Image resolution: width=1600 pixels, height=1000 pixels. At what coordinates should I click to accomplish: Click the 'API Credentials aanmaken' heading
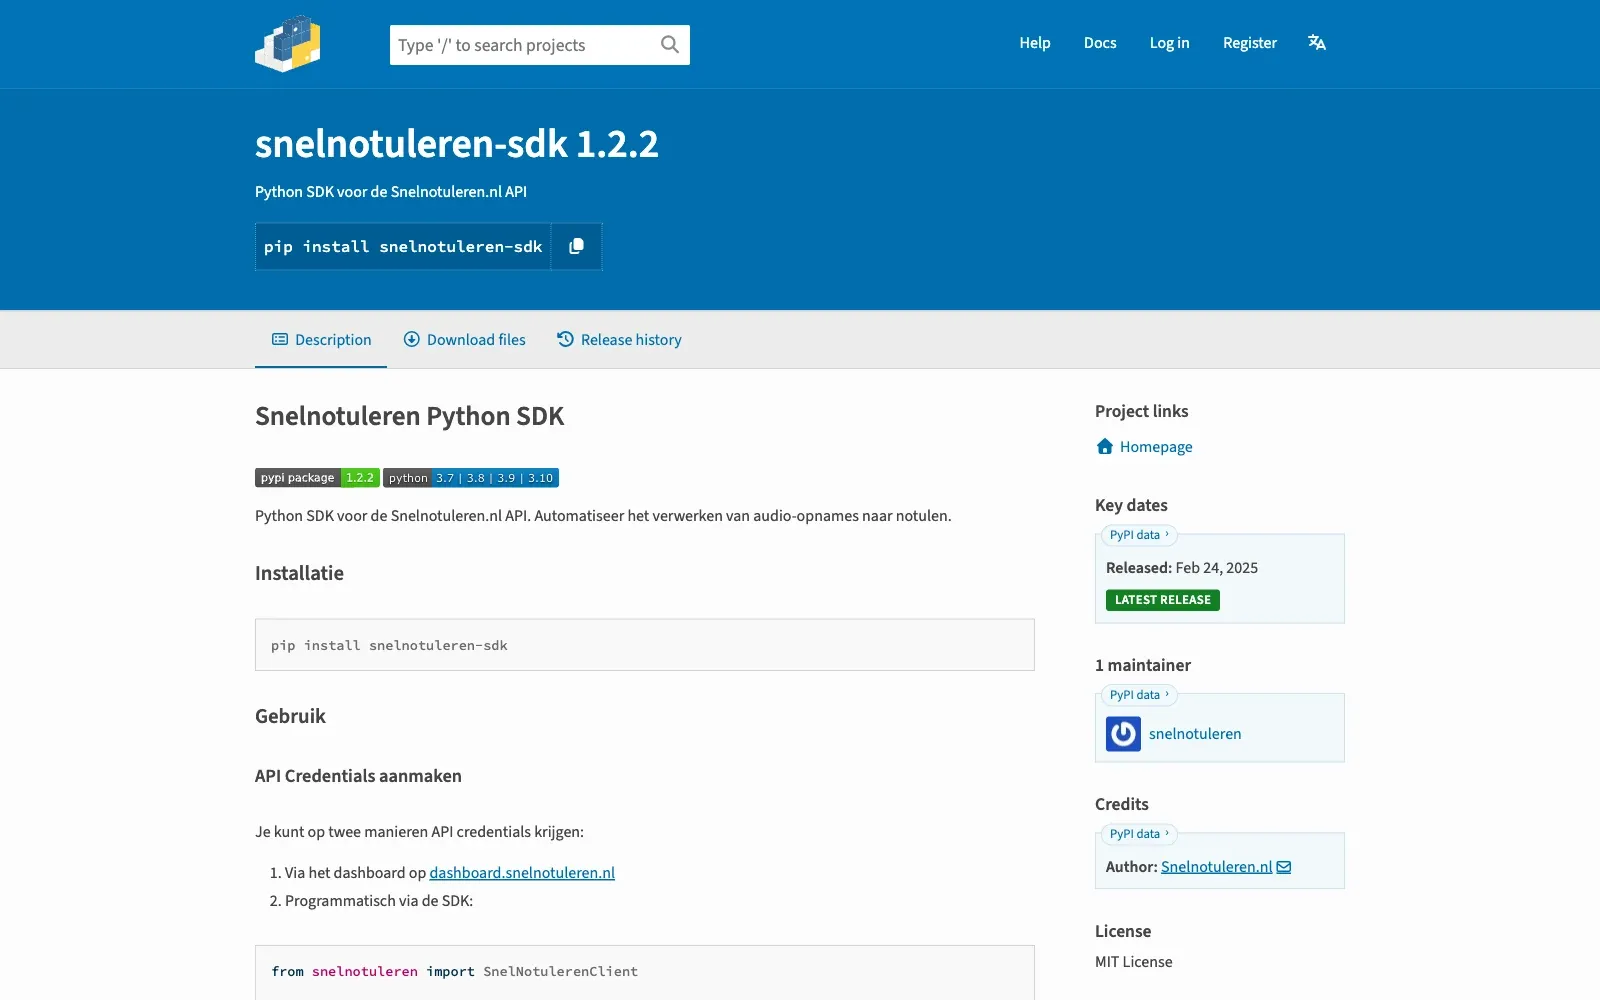tap(358, 776)
